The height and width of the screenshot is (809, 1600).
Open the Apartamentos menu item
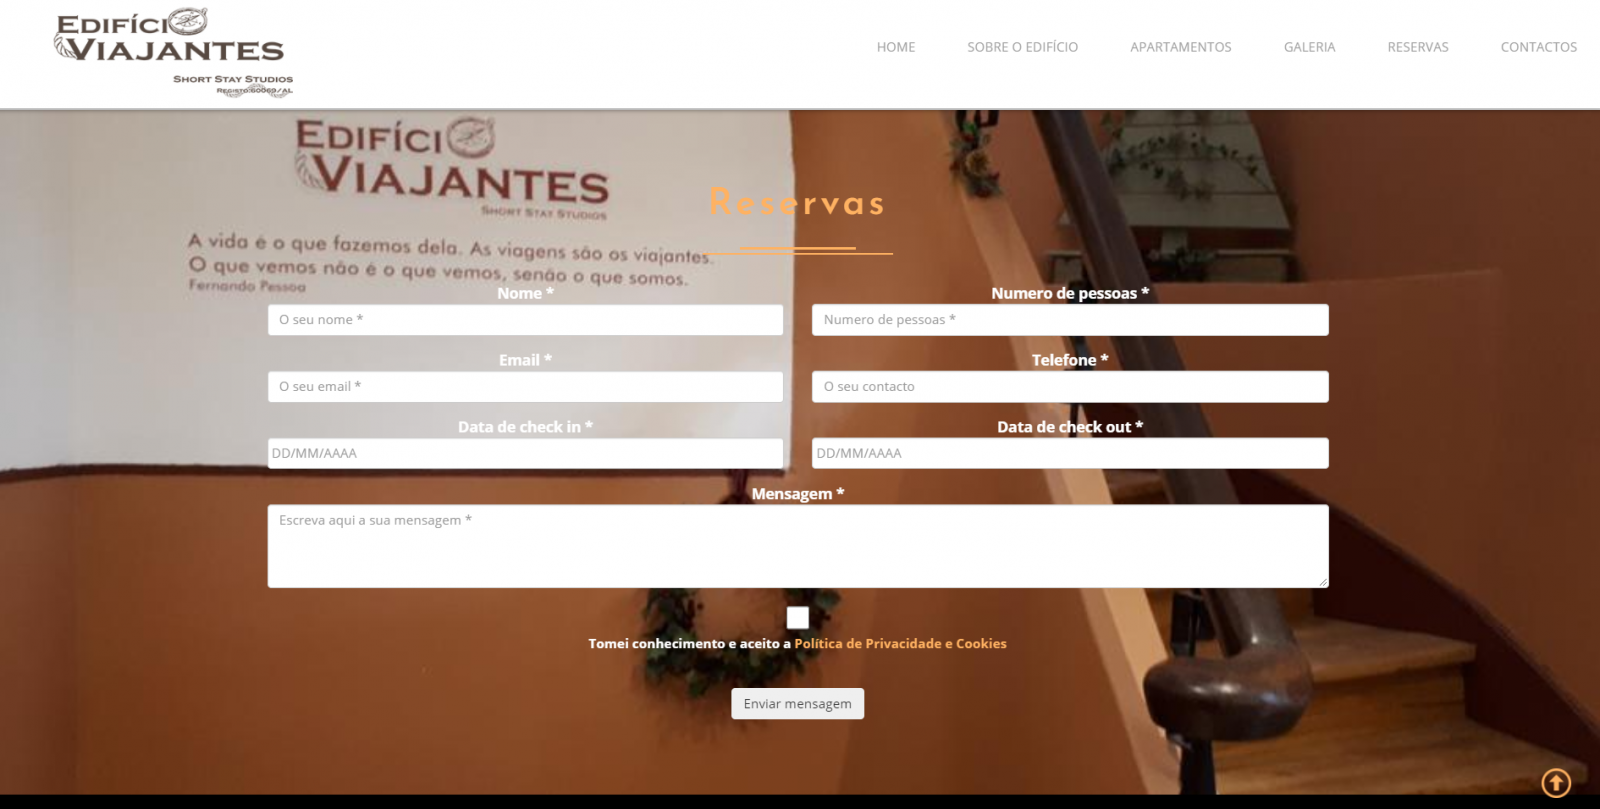[x=1180, y=47]
